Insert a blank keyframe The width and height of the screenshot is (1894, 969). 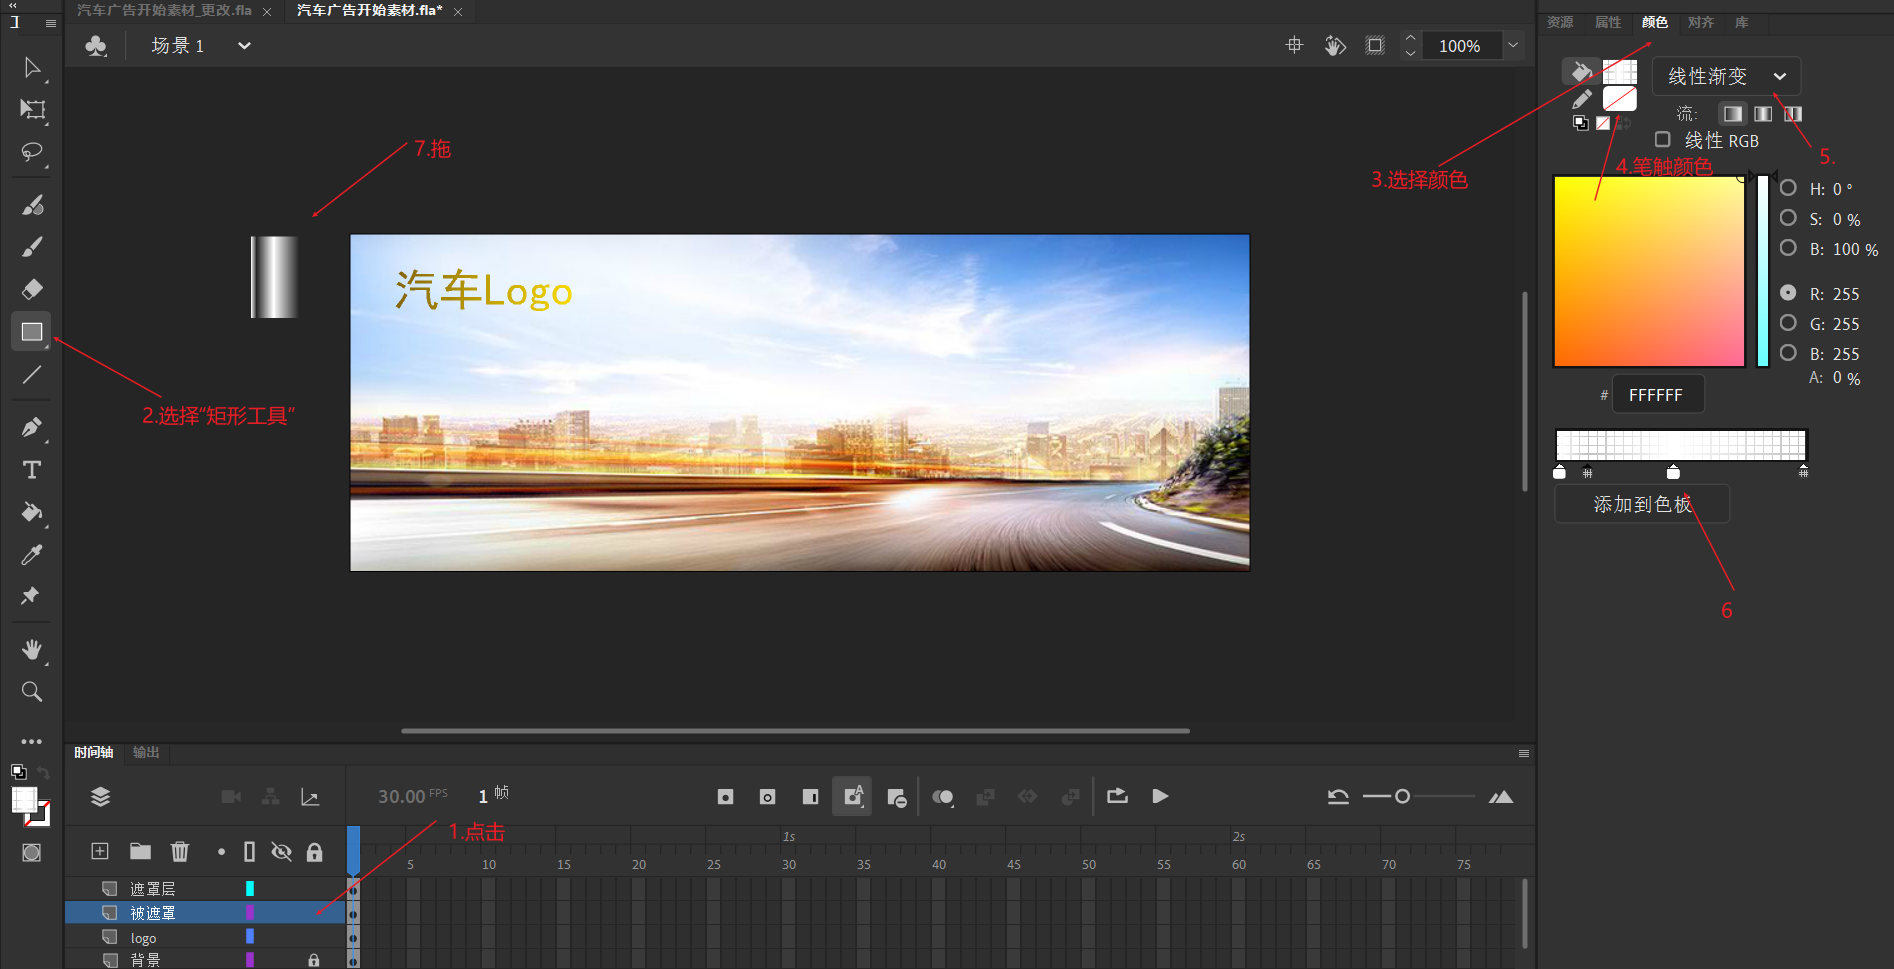tap(768, 797)
